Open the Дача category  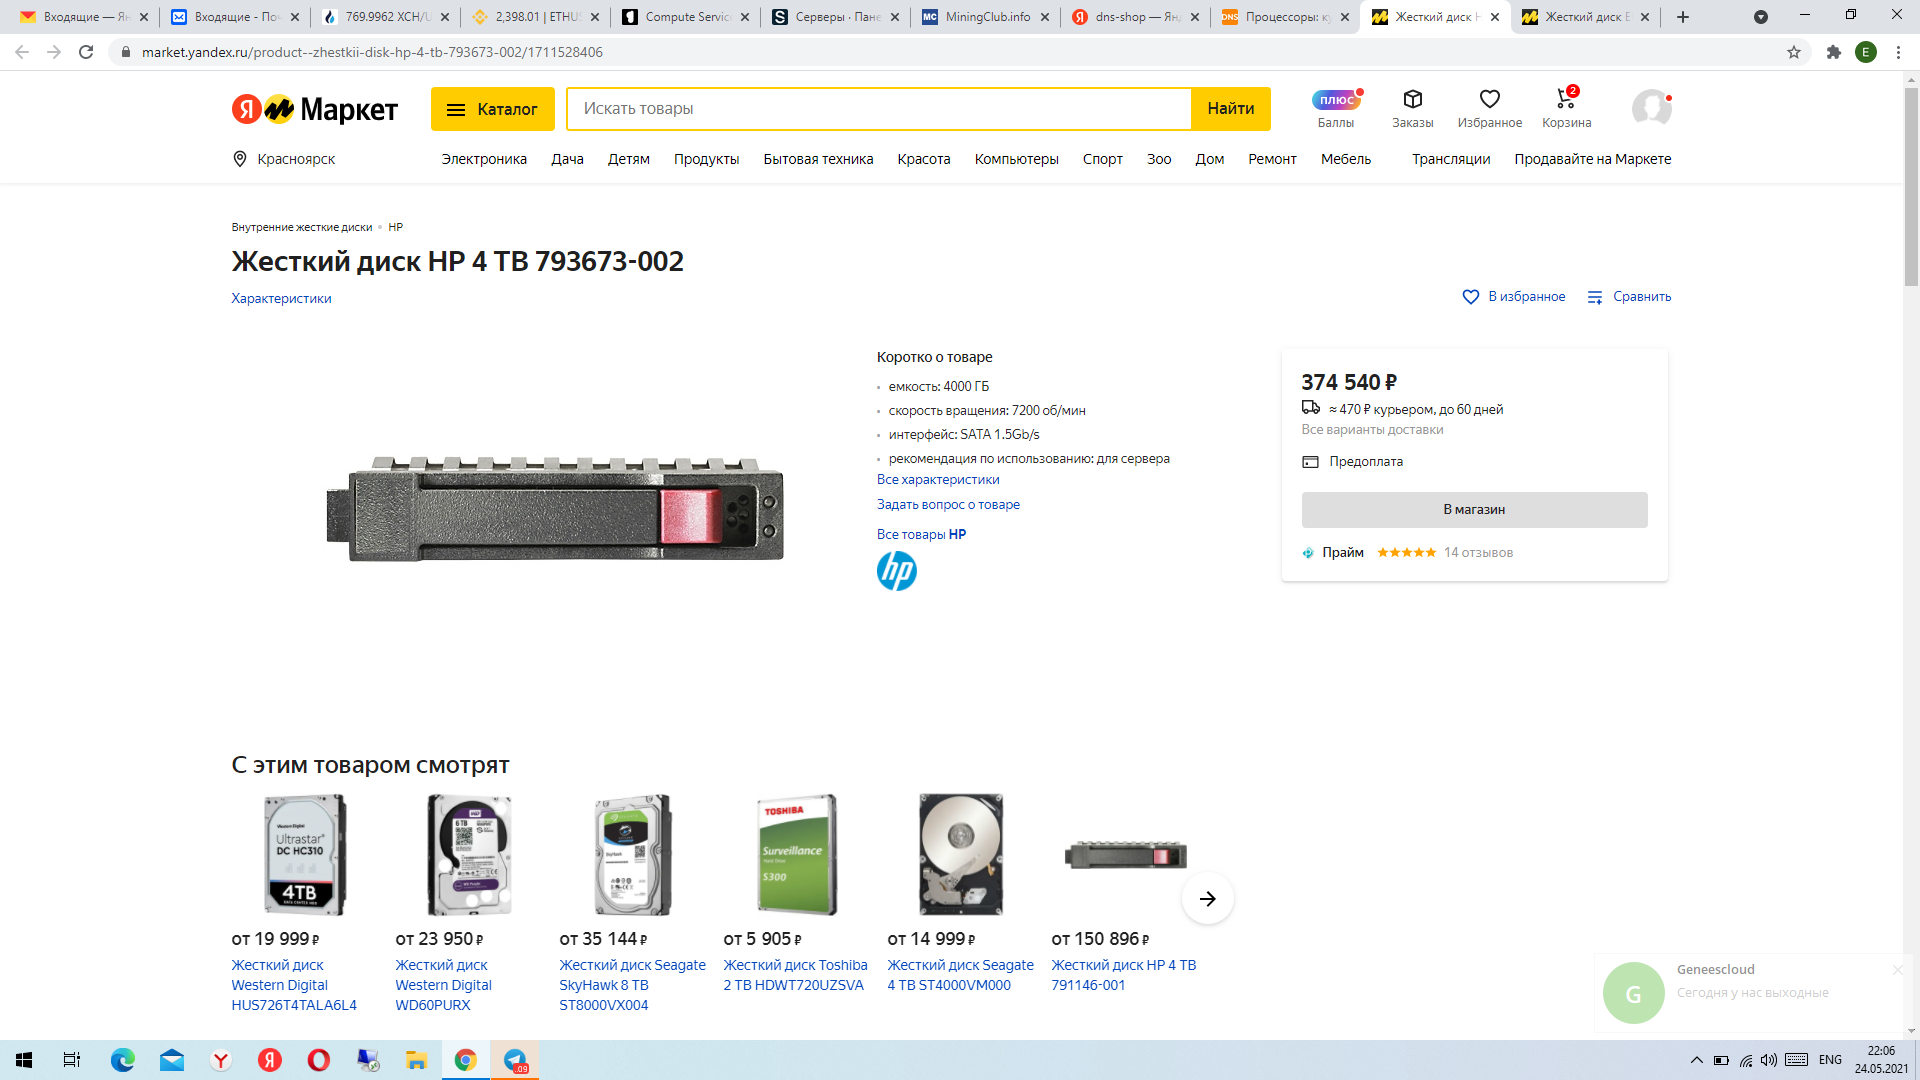click(567, 159)
